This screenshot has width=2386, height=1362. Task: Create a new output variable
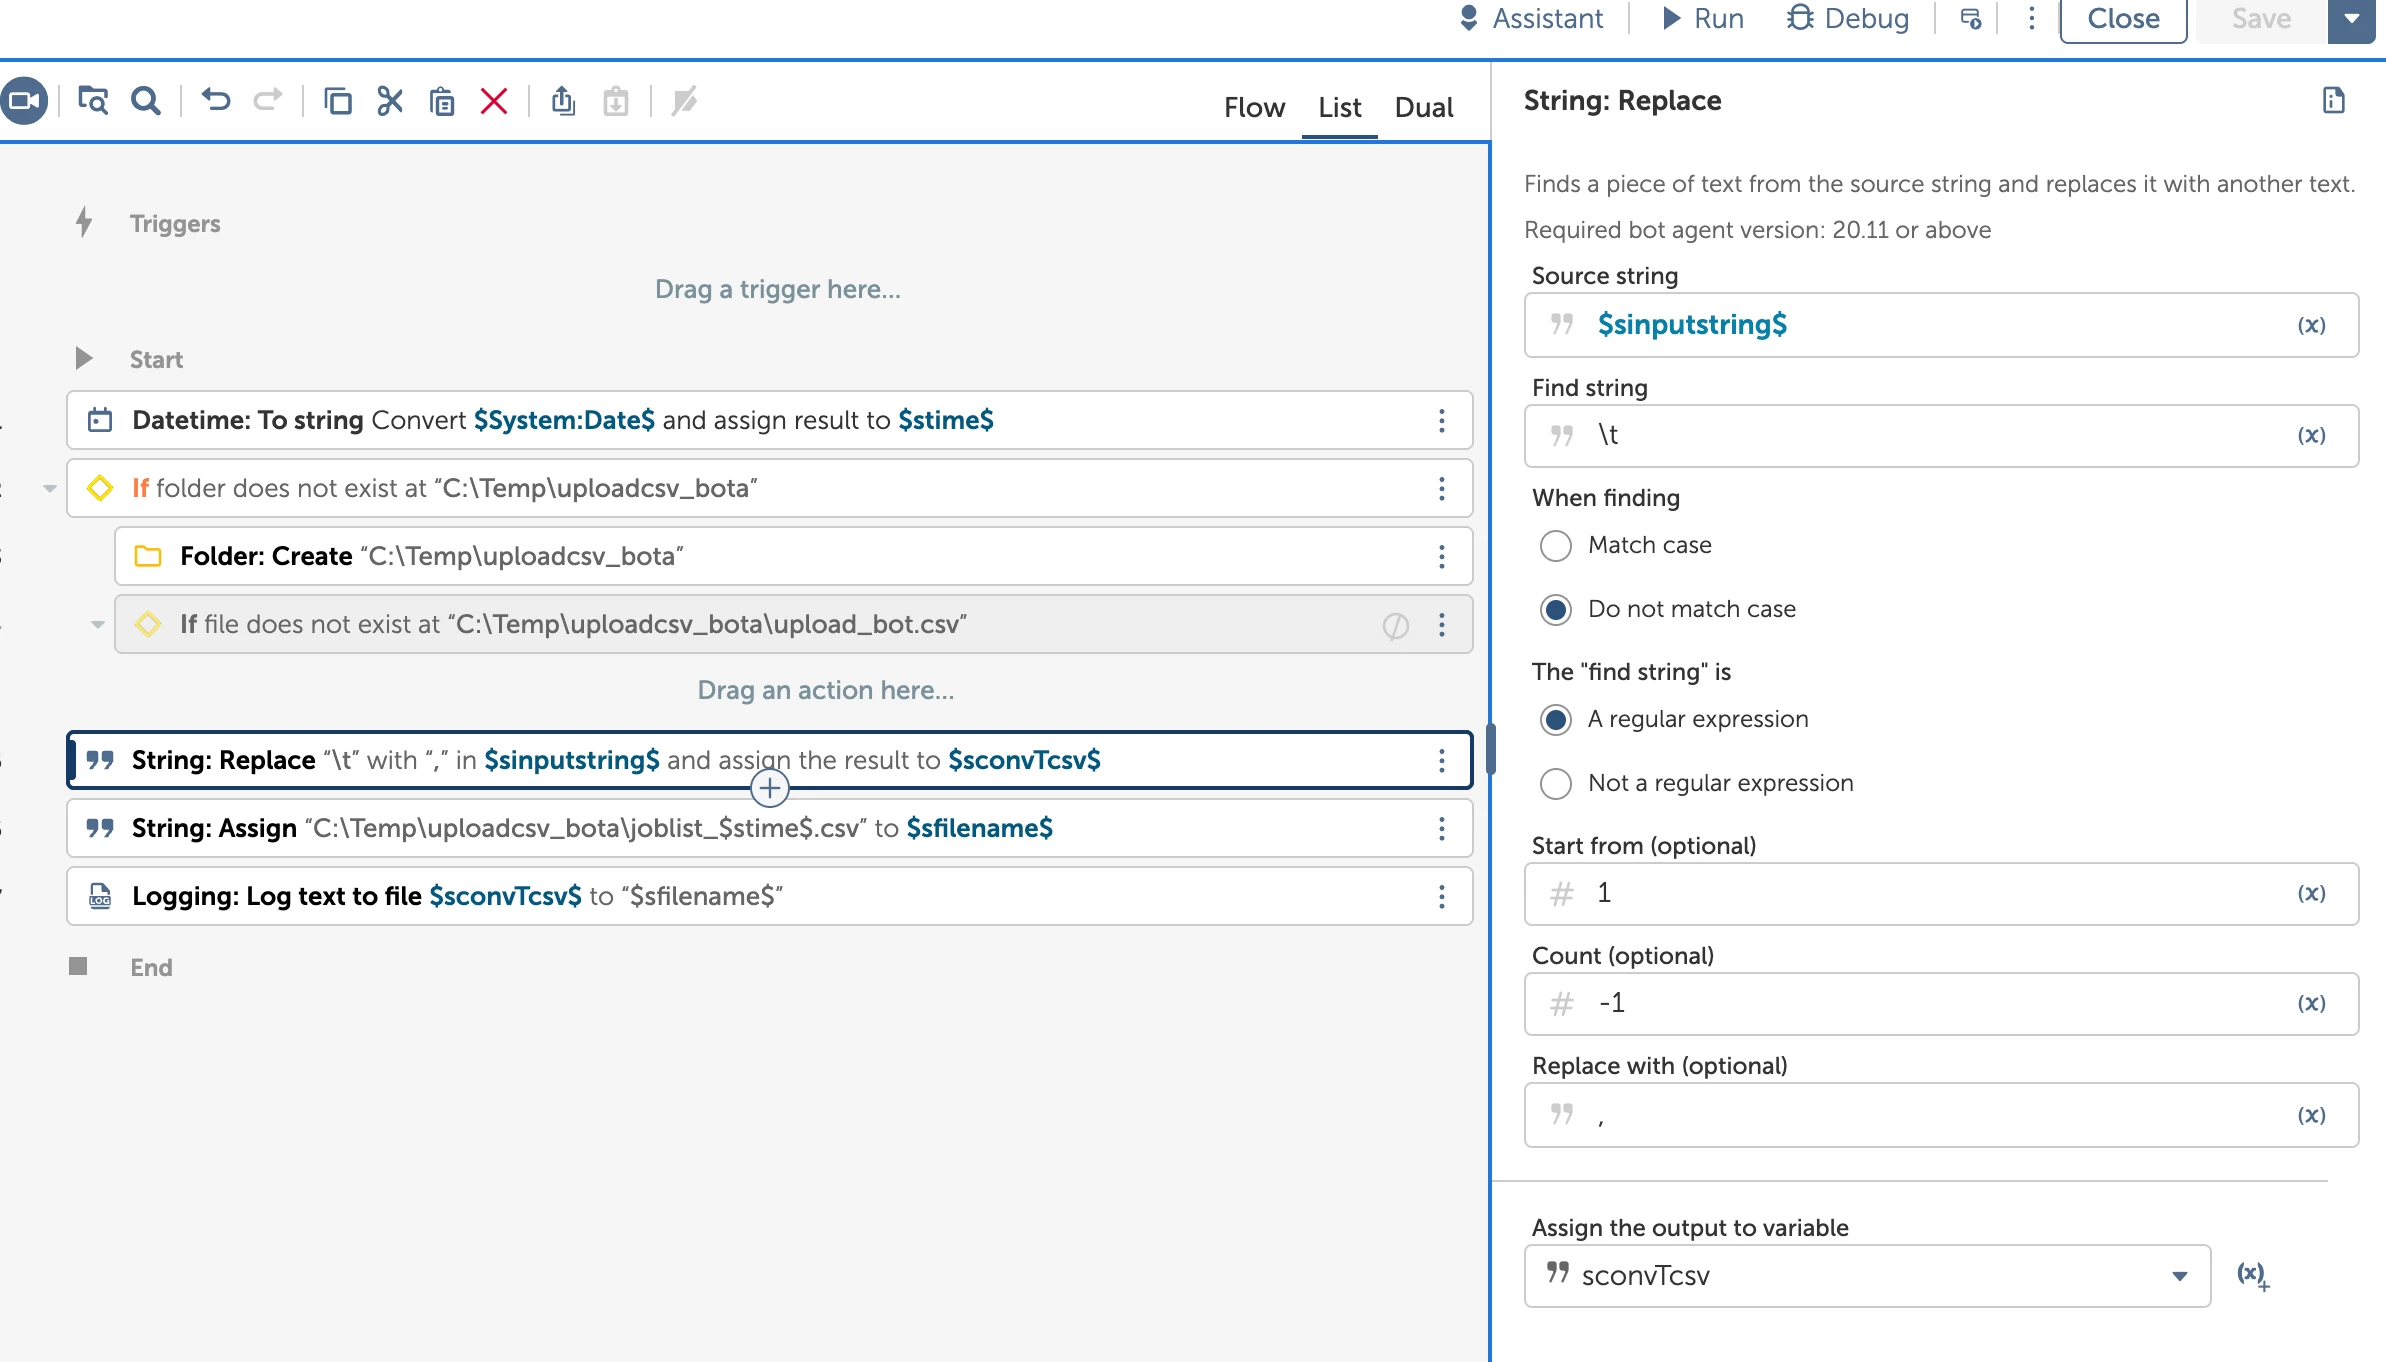tap(2253, 1275)
